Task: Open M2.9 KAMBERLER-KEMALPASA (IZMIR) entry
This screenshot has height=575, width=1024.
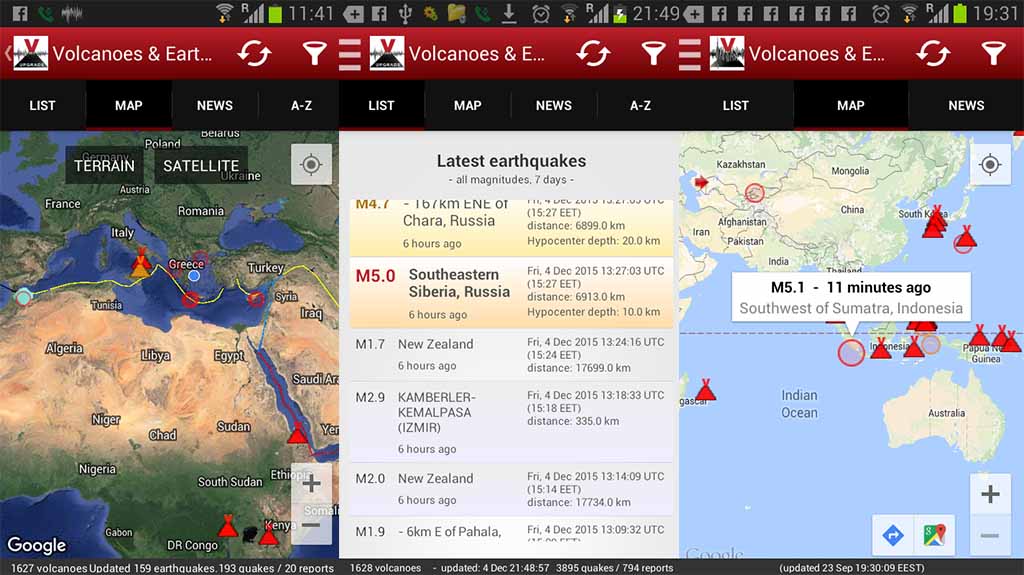Action: pos(511,422)
